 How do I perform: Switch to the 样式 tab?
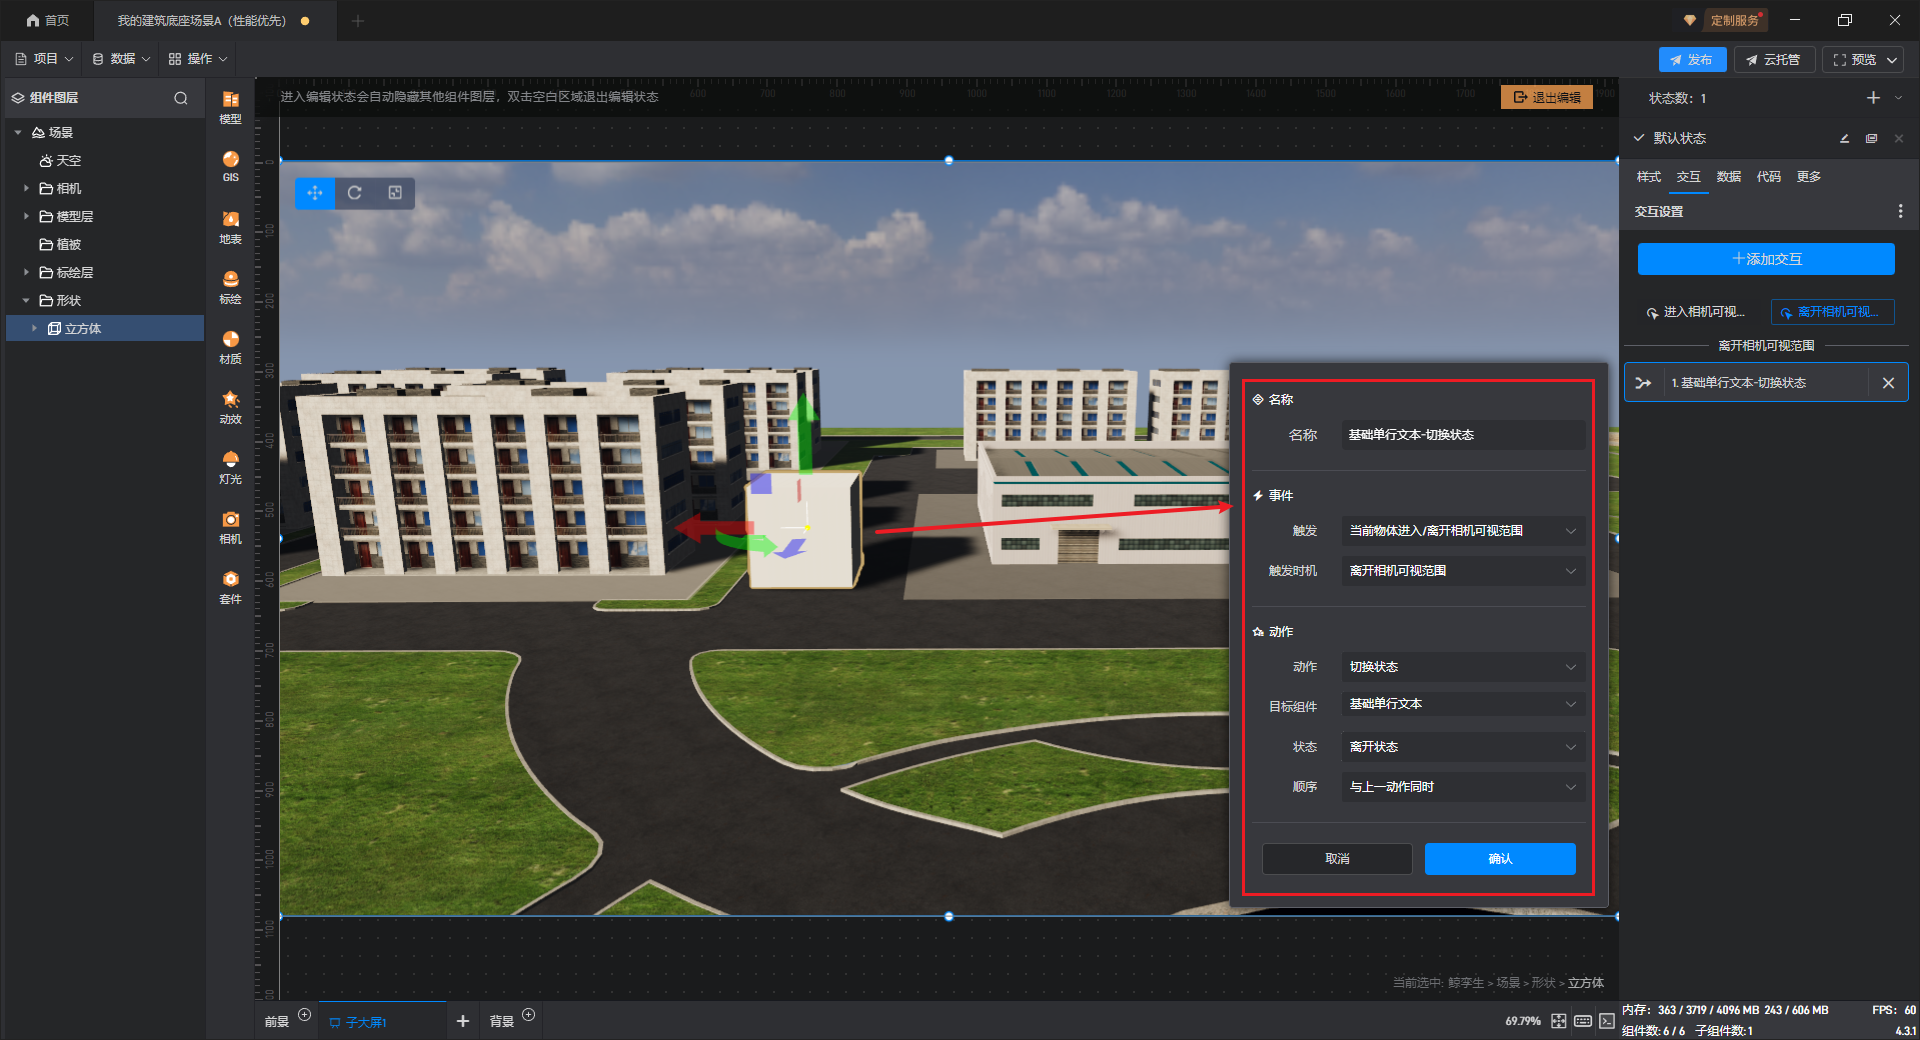click(x=1648, y=177)
